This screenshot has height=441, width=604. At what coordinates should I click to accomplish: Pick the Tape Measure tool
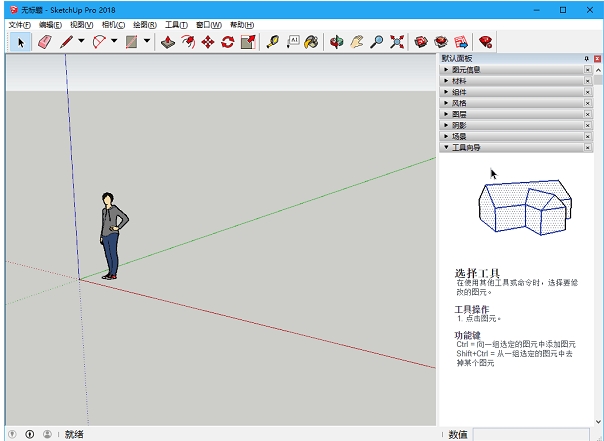(x=271, y=42)
